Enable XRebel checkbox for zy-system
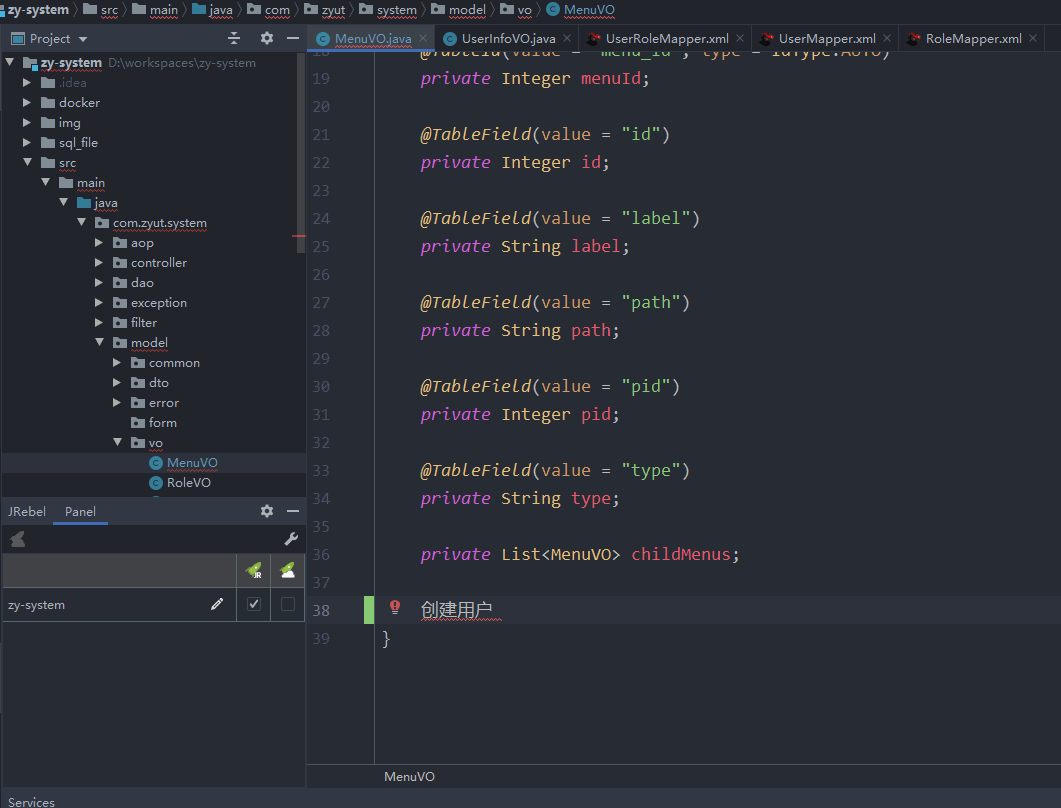The image size is (1061, 808). [287, 604]
